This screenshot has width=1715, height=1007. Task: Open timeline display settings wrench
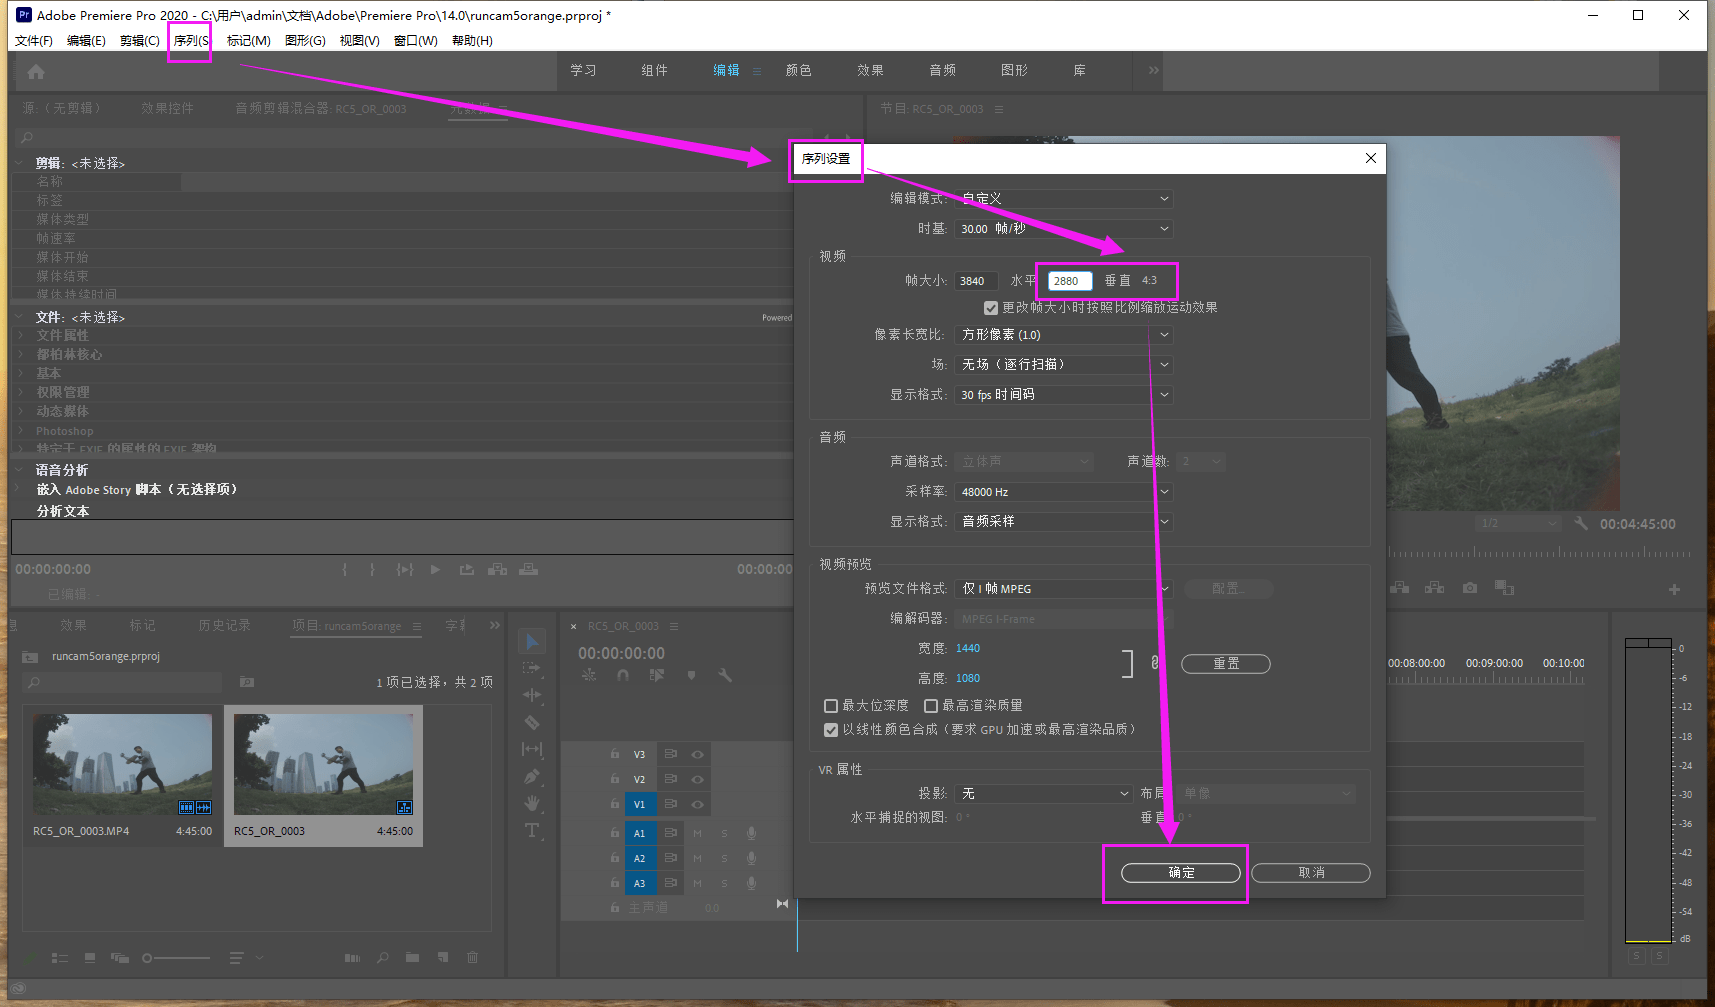point(725,675)
